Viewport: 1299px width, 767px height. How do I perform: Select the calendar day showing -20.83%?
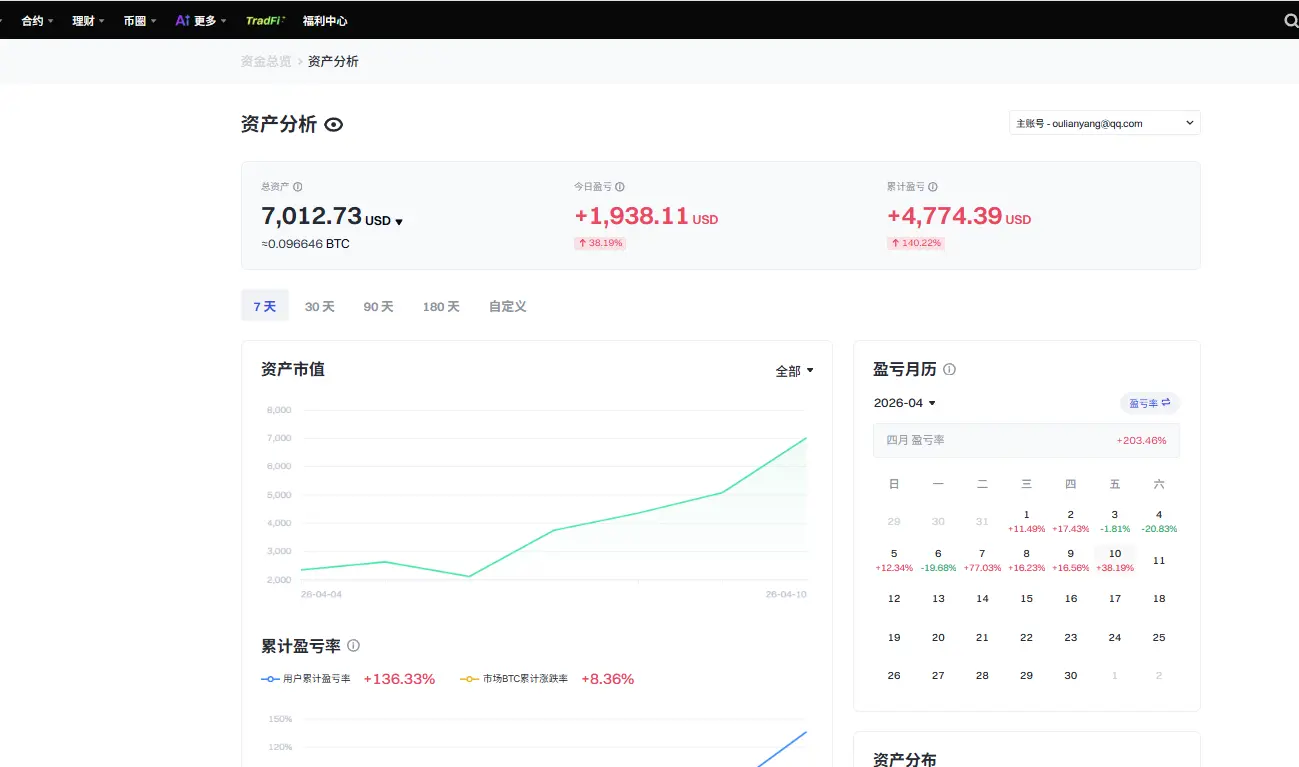tap(1159, 521)
